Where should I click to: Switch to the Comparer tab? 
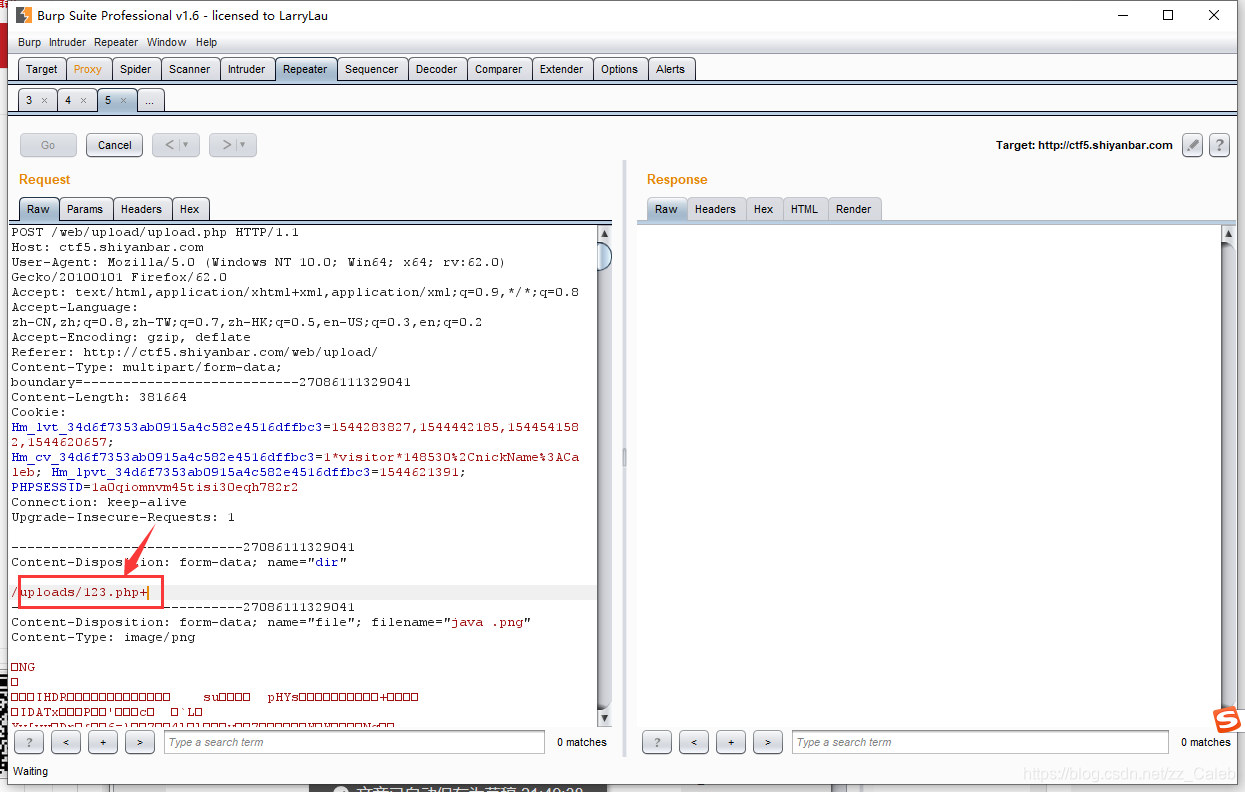point(499,69)
